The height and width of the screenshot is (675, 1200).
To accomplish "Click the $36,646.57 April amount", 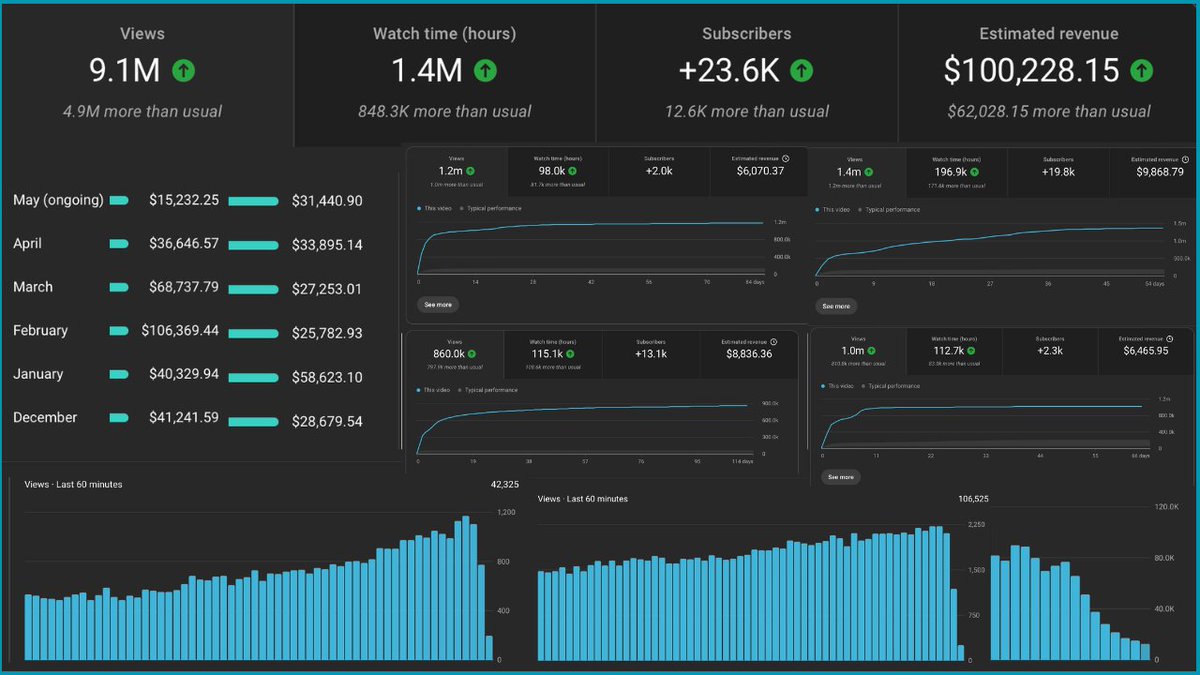I will [x=184, y=243].
